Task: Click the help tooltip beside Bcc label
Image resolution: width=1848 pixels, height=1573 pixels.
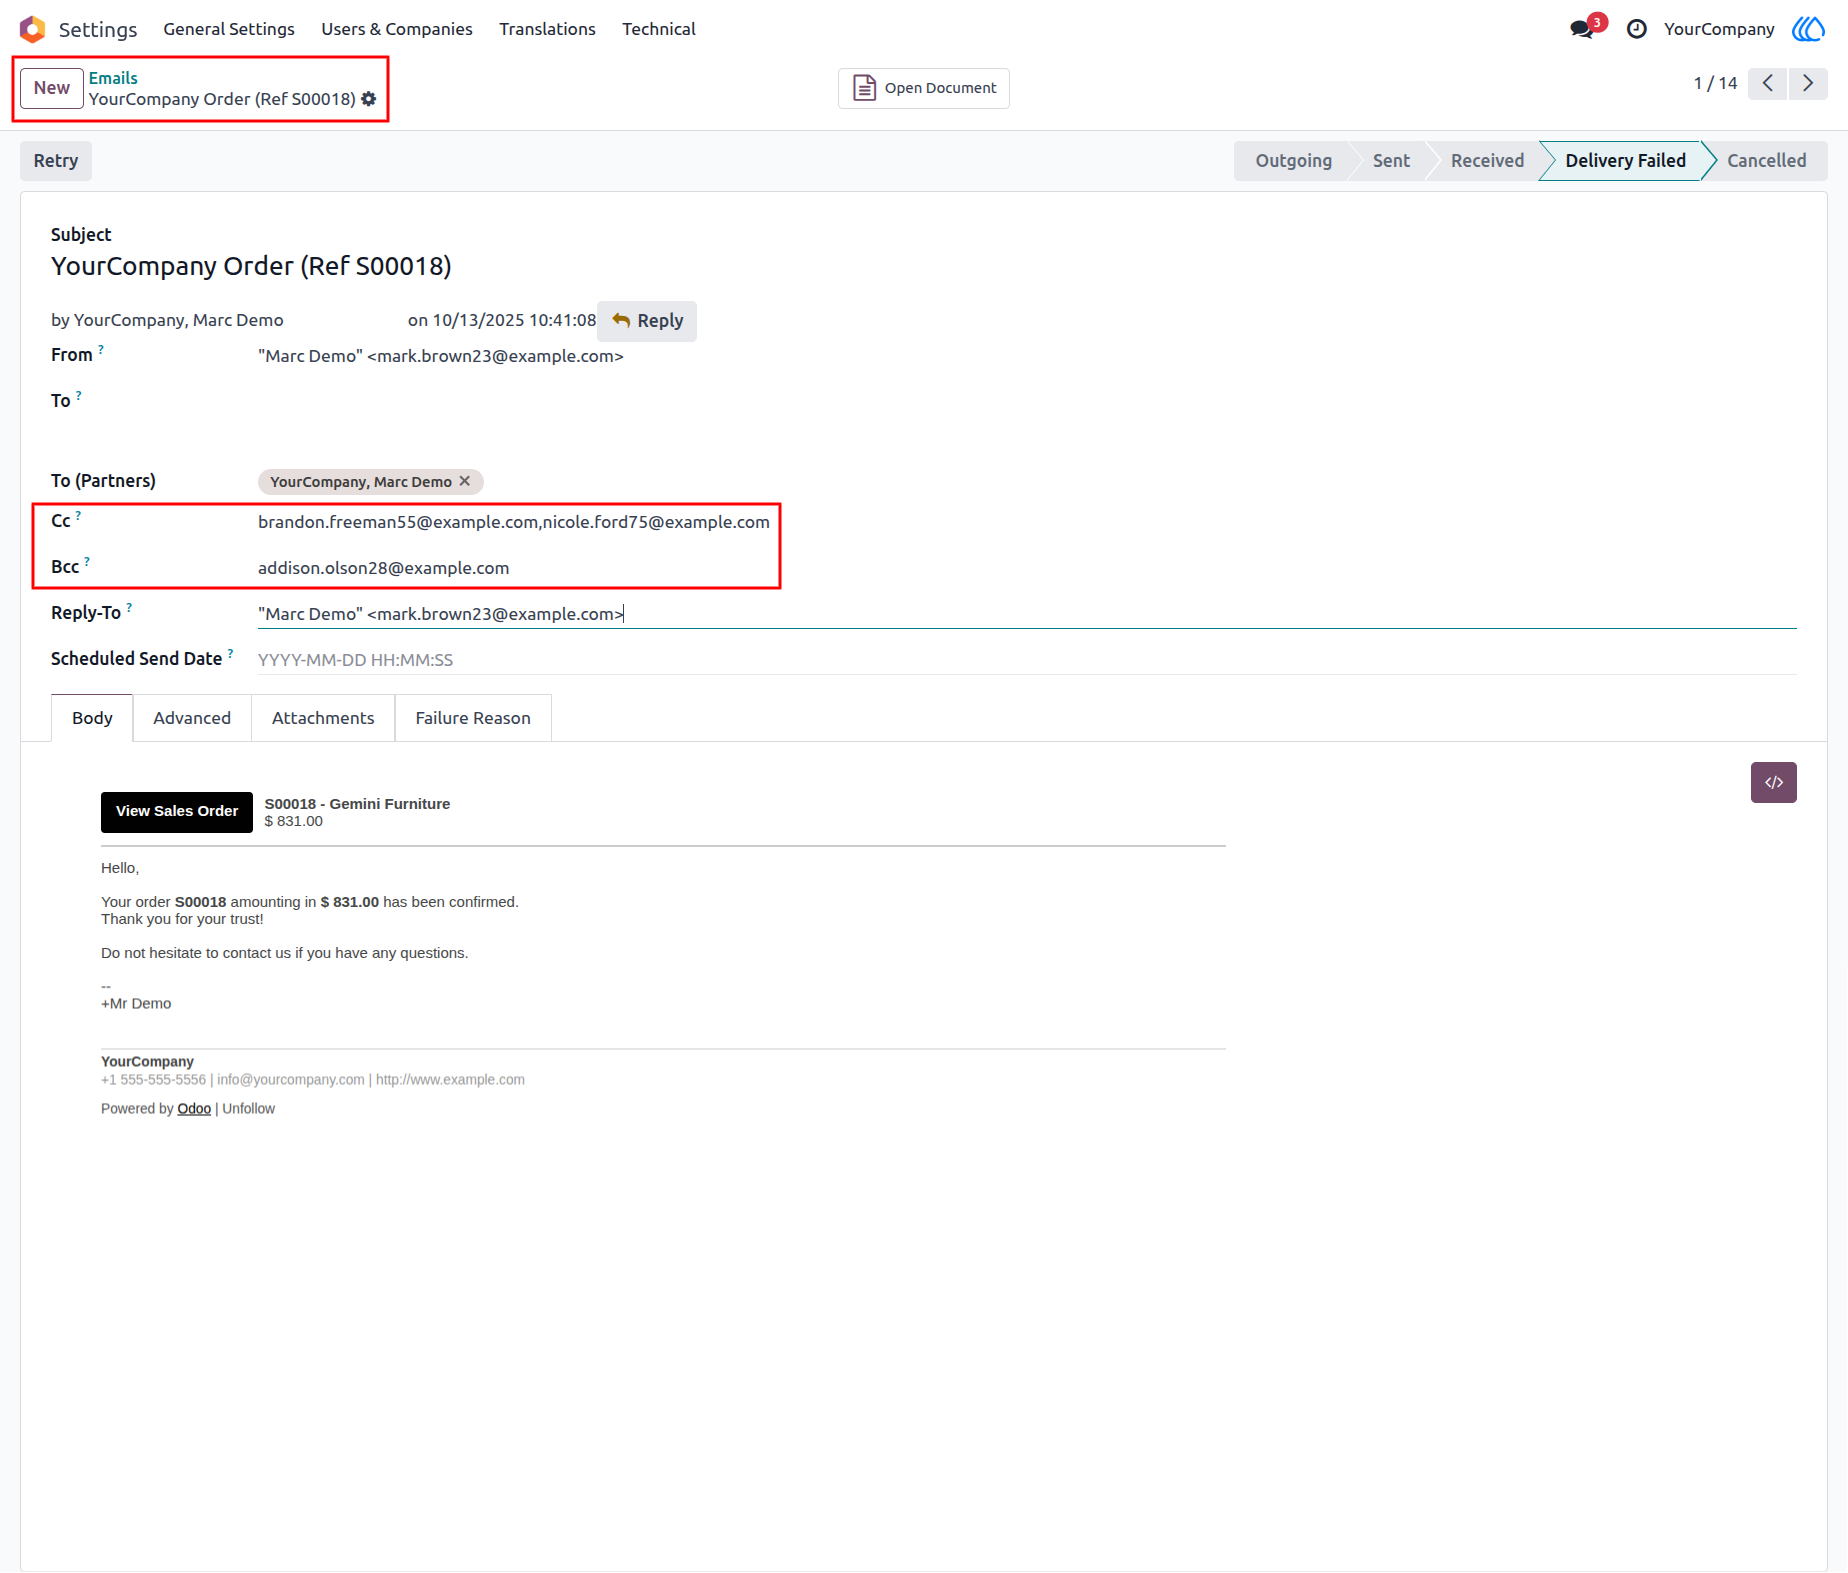Action: pos(87,561)
